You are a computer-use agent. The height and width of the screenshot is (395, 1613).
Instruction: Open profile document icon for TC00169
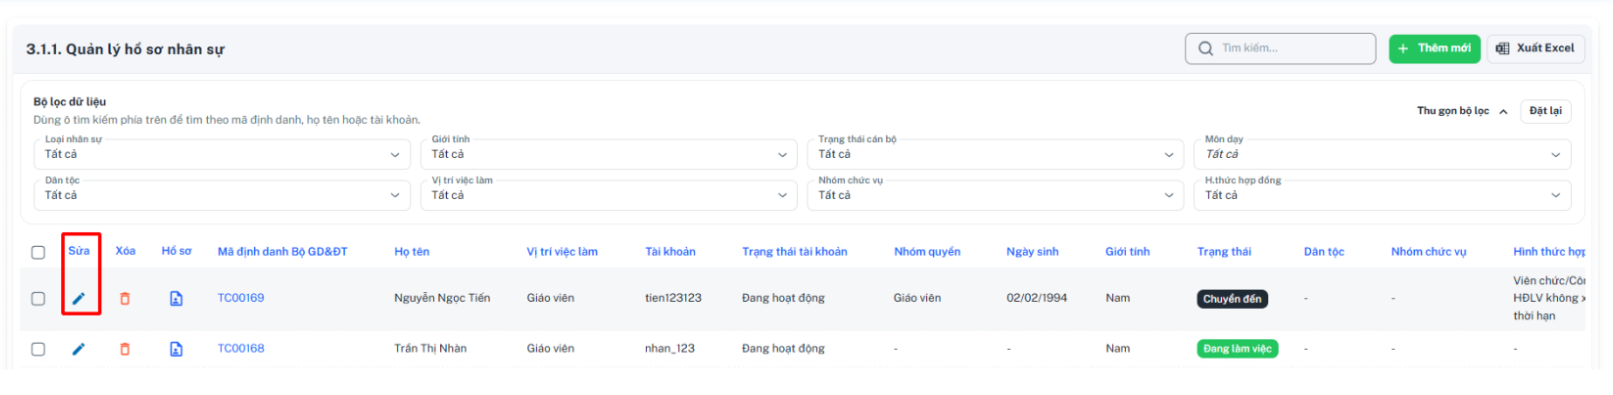tap(176, 298)
